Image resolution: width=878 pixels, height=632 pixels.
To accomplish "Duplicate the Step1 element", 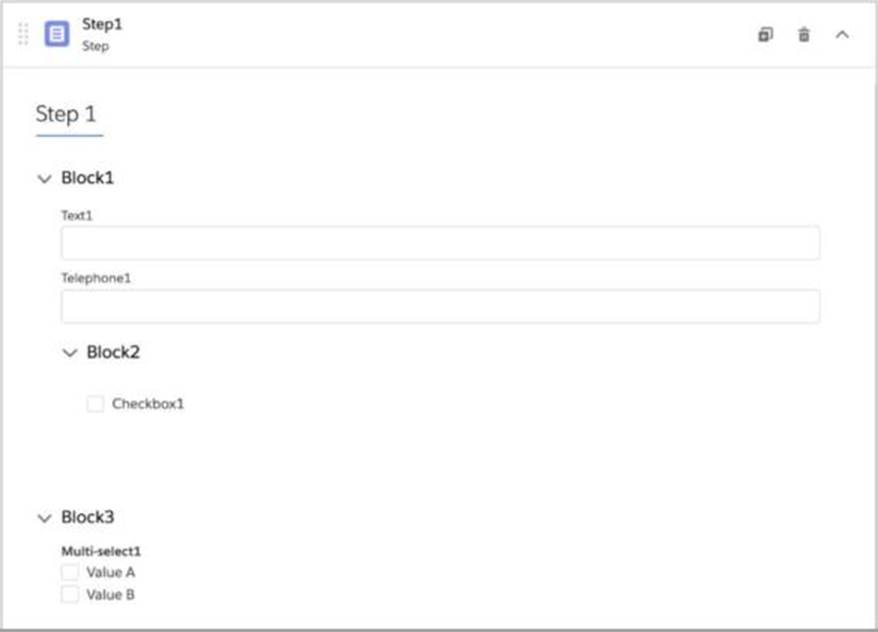I will (765, 34).
